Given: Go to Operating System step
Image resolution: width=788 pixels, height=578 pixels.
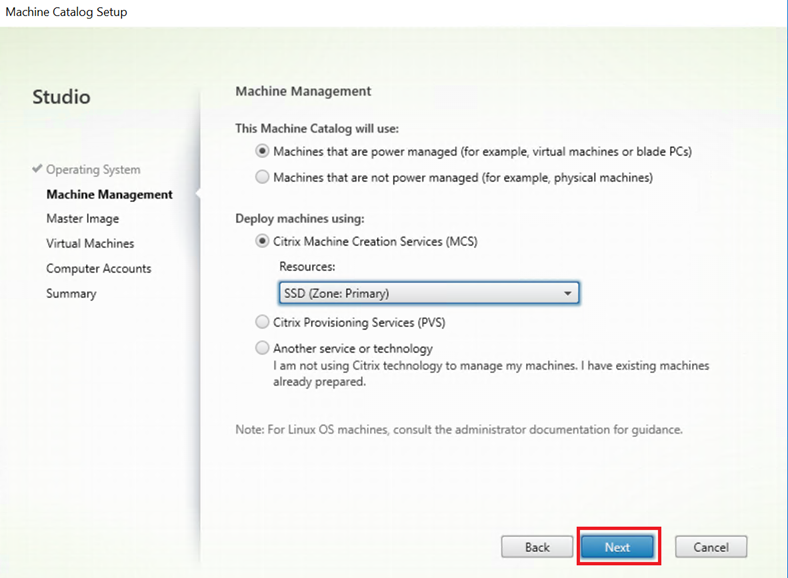Looking at the screenshot, I should pyautogui.click(x=93, y=170).
